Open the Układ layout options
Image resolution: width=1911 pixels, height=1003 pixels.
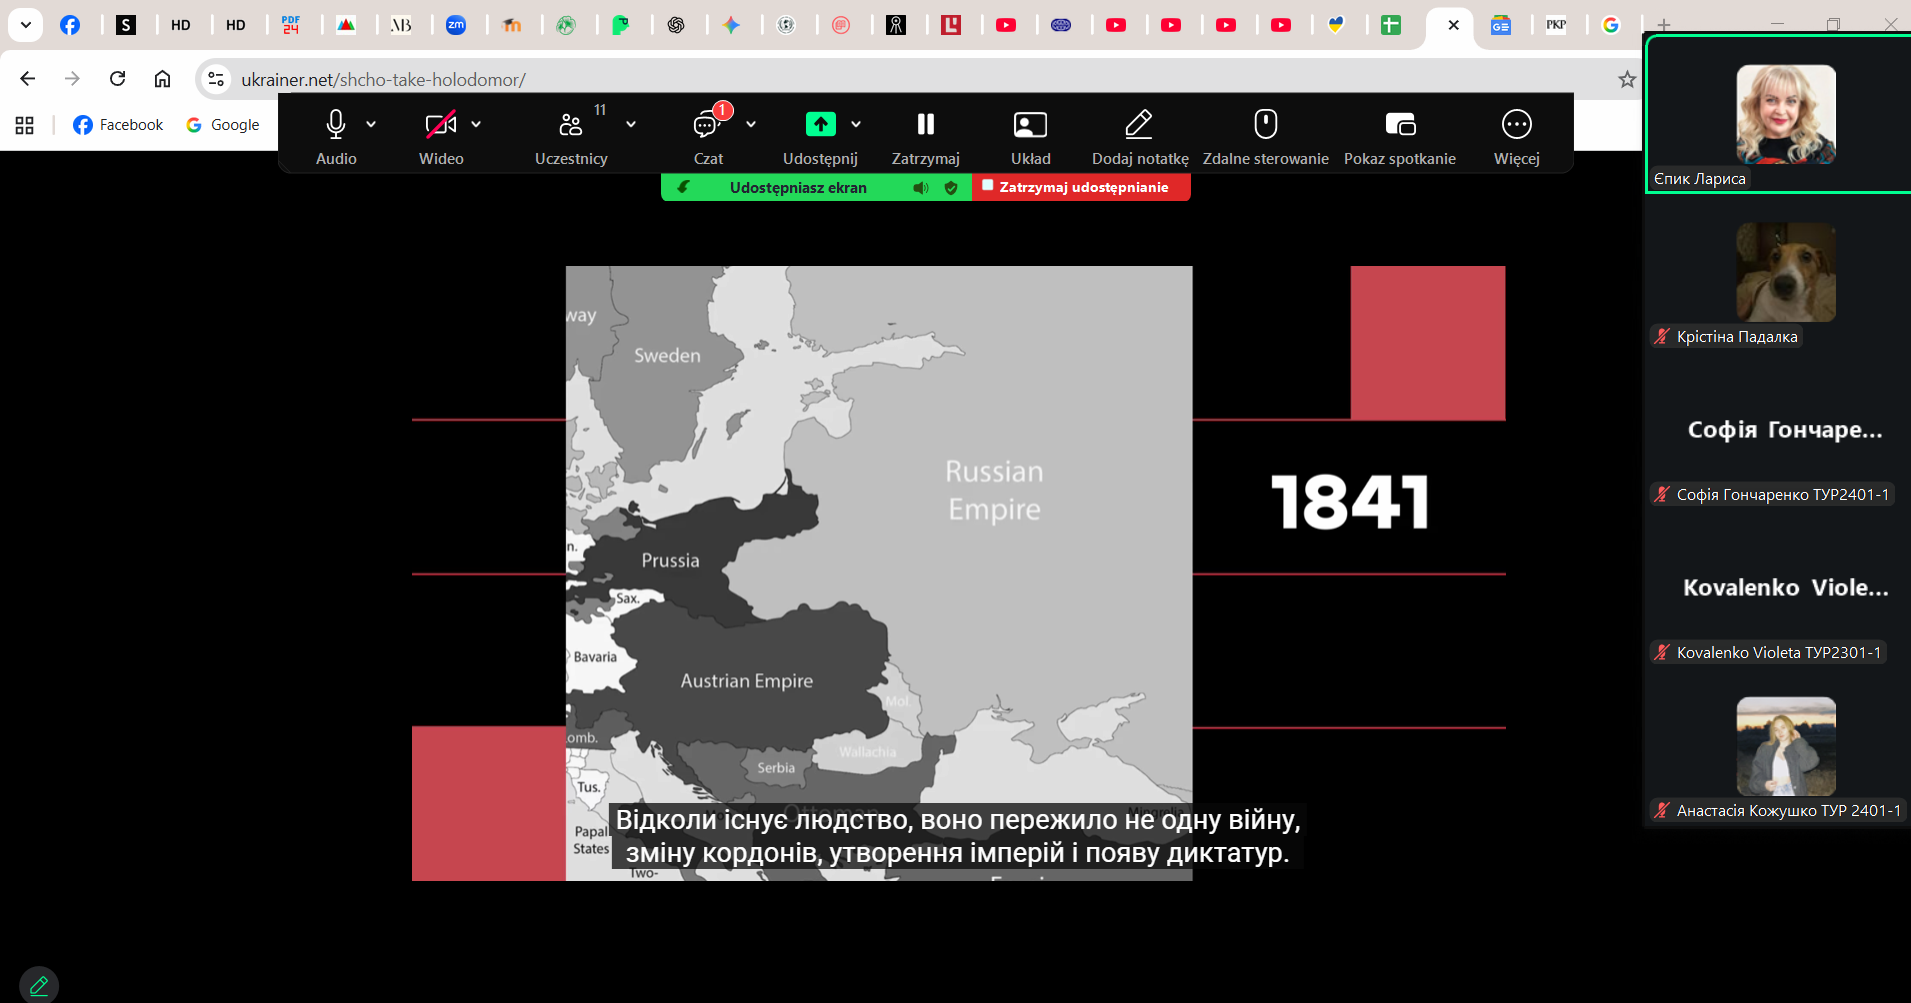(x=1030, y=125)
